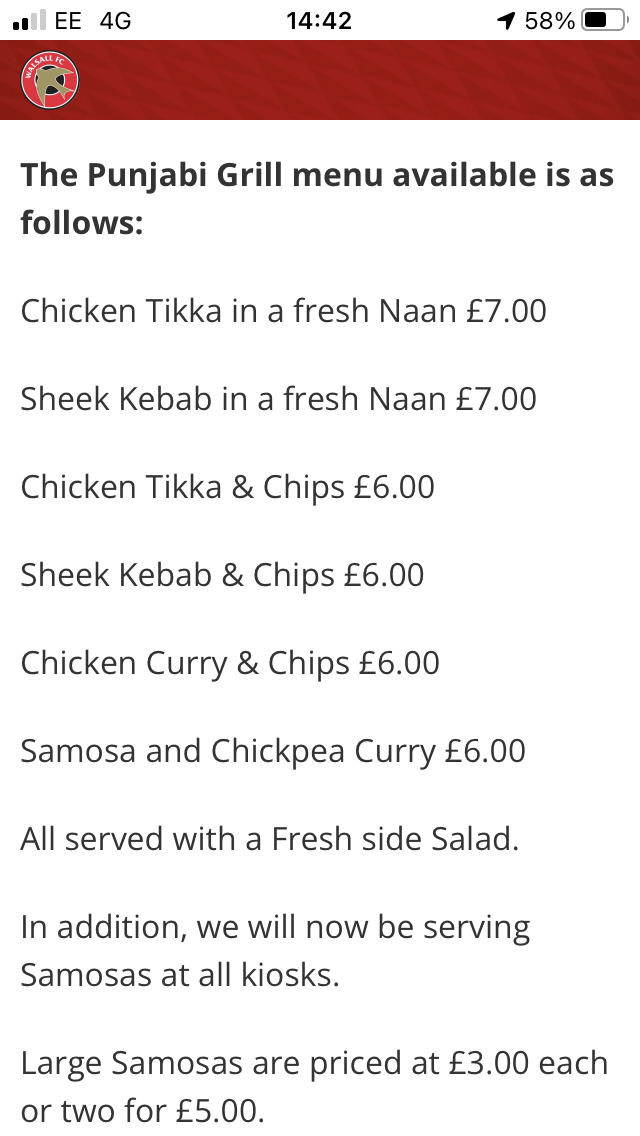The width and height of the screenshot is (640, 1136).
Task: Tap the £7.00 price beside Chicken Tikka Naan
Action: pyautogui.click(x=507, y=311)
